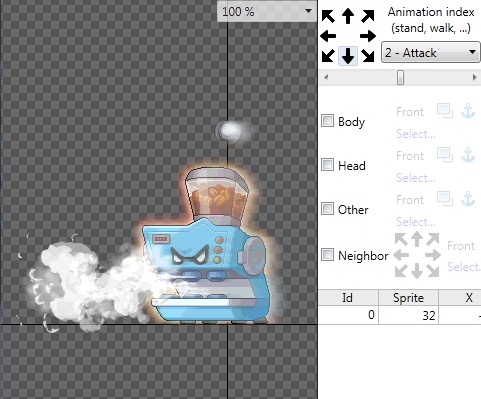Viewport: 481px width, 399px height.
Task: Select the up direction arrow
Action: (x=348, y=16)
